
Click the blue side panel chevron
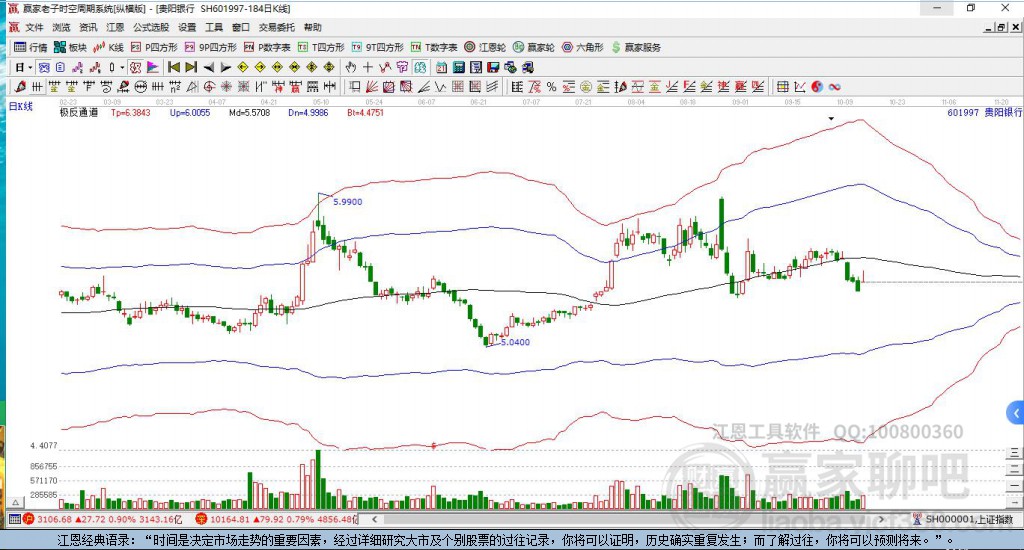click(1015, 413)
